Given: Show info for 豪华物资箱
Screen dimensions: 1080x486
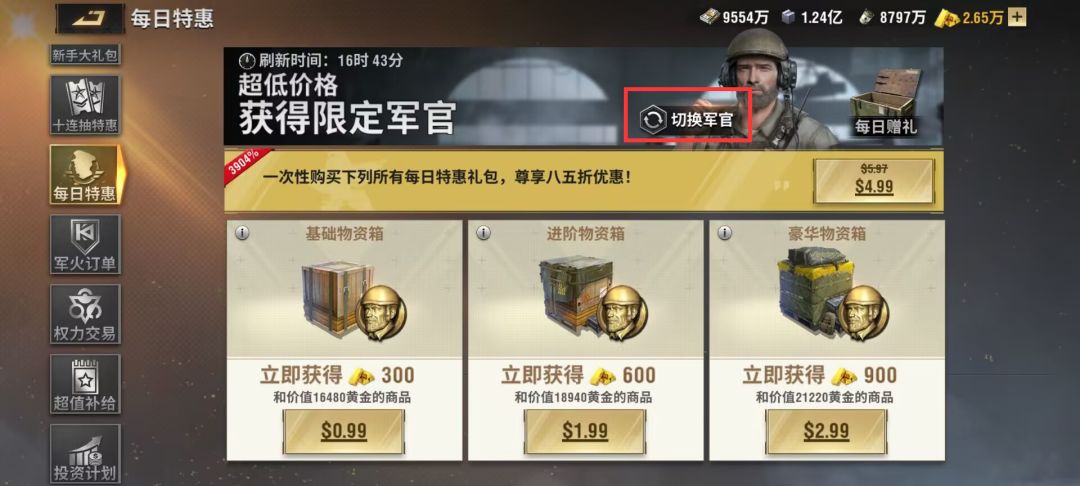Looking at the screenshot, I should pos(724,233).
